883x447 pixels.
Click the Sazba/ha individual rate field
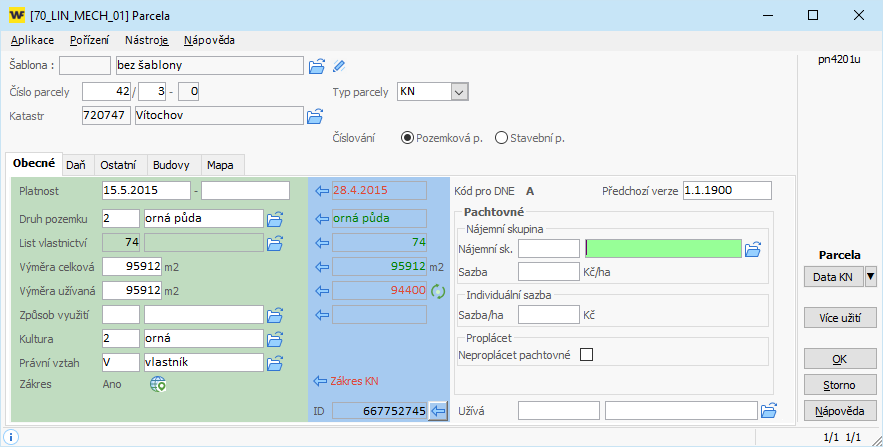click(x=548, y=314)
